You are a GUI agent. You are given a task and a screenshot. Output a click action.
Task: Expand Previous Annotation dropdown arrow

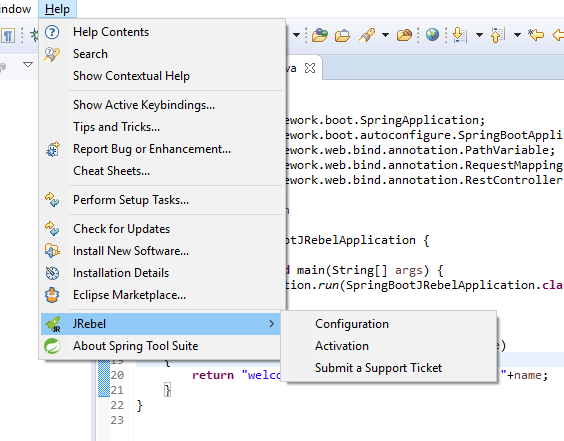tap(517, 35)
